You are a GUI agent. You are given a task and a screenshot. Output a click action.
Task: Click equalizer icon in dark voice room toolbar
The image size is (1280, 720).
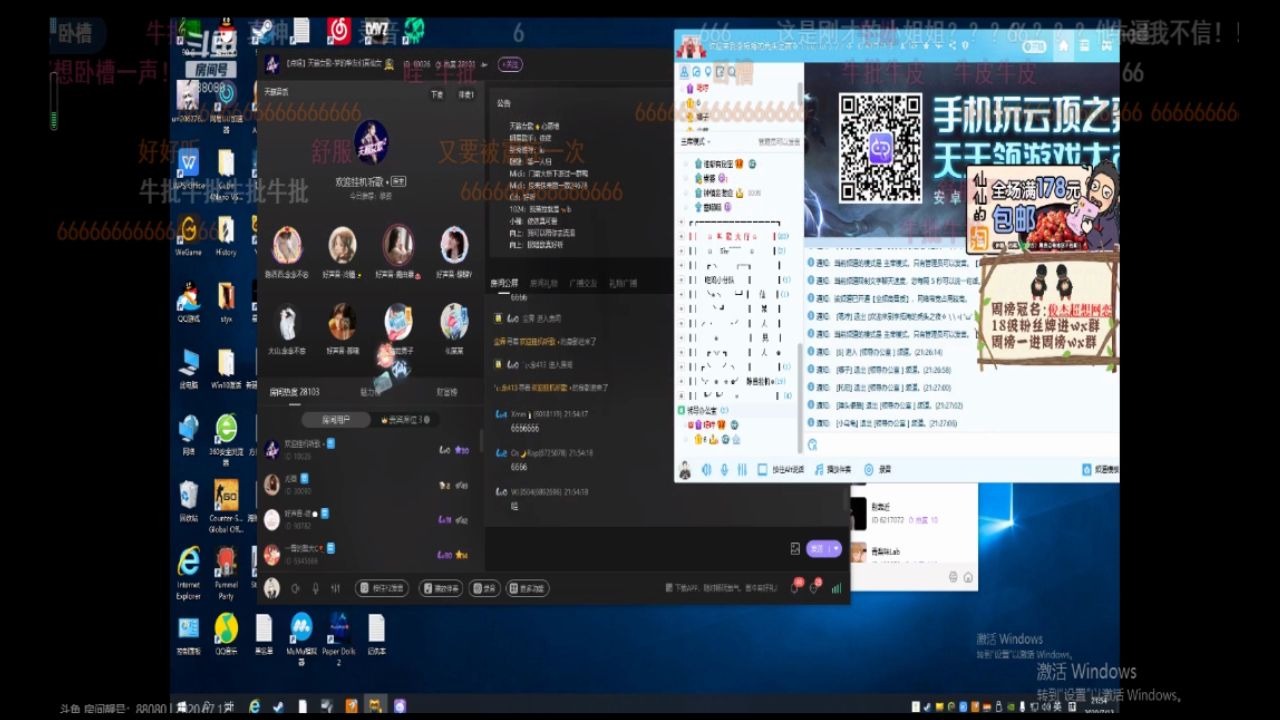[x=336, y=588]
